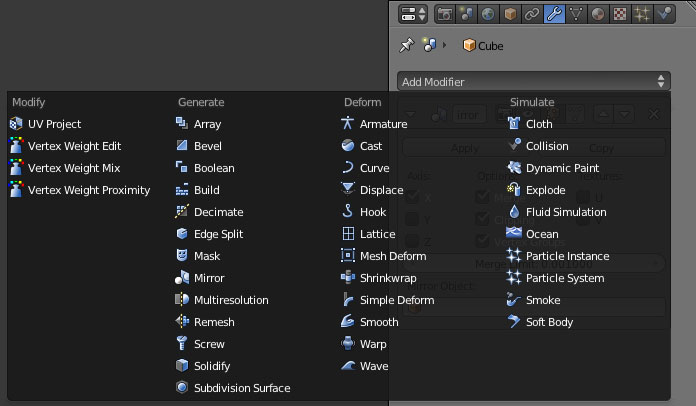The height and width of the screenshot is (406, 696).
Task: Toggle the pin icon beside the Cube breadcrumb
Action: 406,45
